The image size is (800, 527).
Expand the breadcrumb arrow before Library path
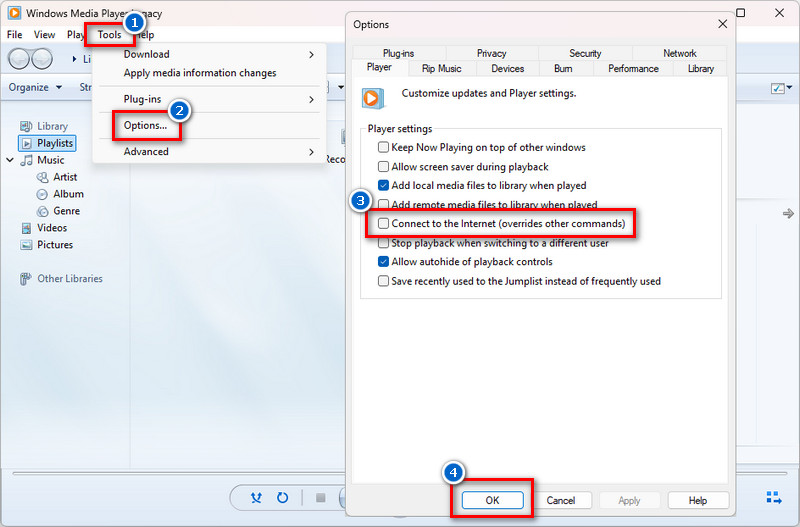tap(74, 59)
